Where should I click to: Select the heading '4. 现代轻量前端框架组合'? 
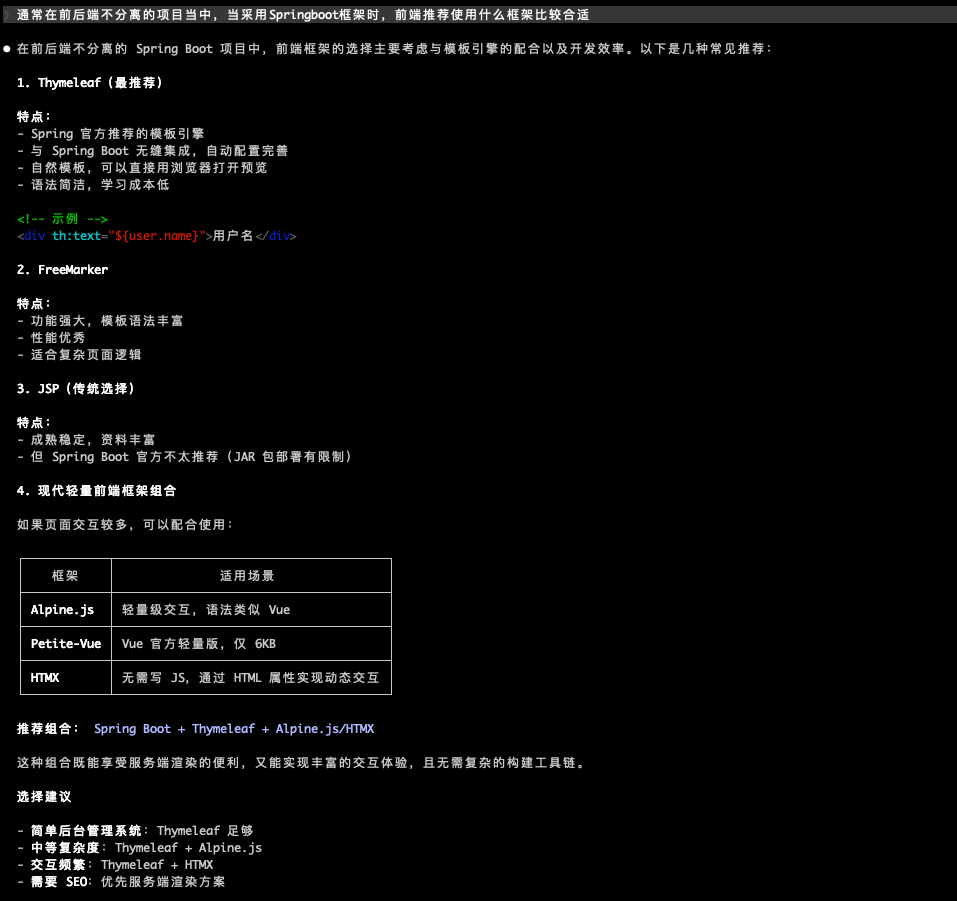tap(96, 491)
